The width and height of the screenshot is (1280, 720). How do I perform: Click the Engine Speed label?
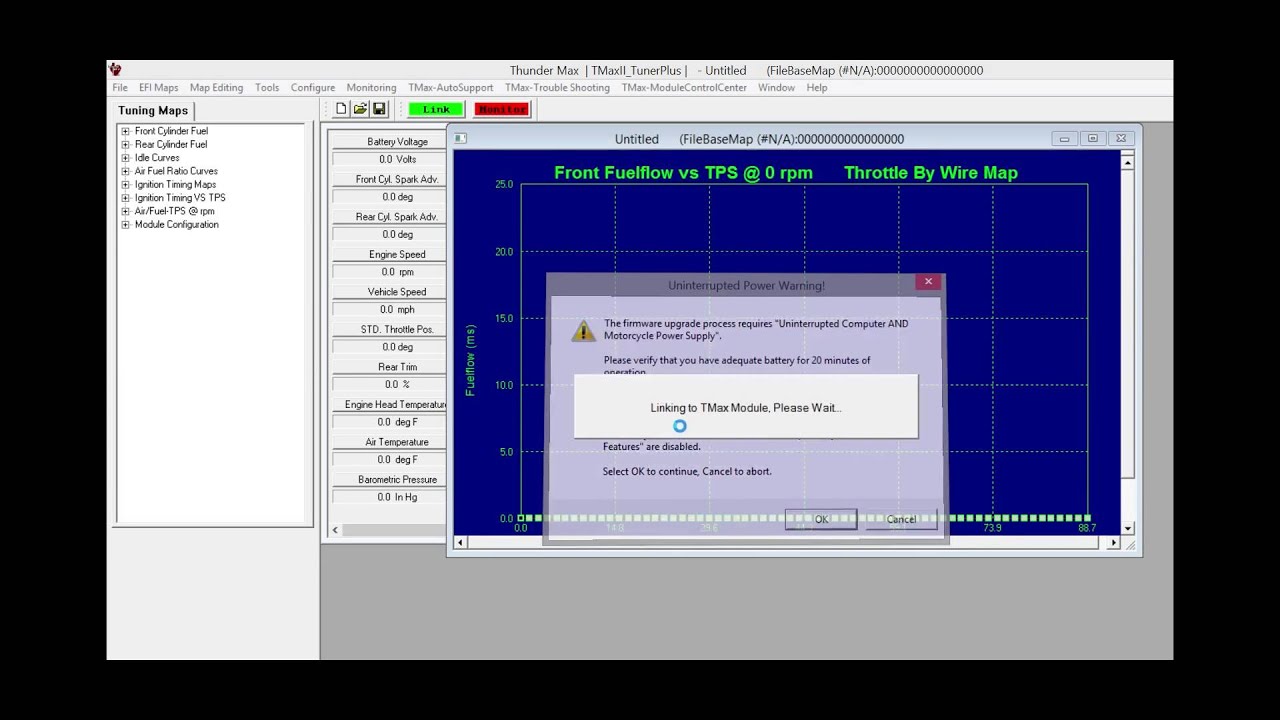point(397,254)
